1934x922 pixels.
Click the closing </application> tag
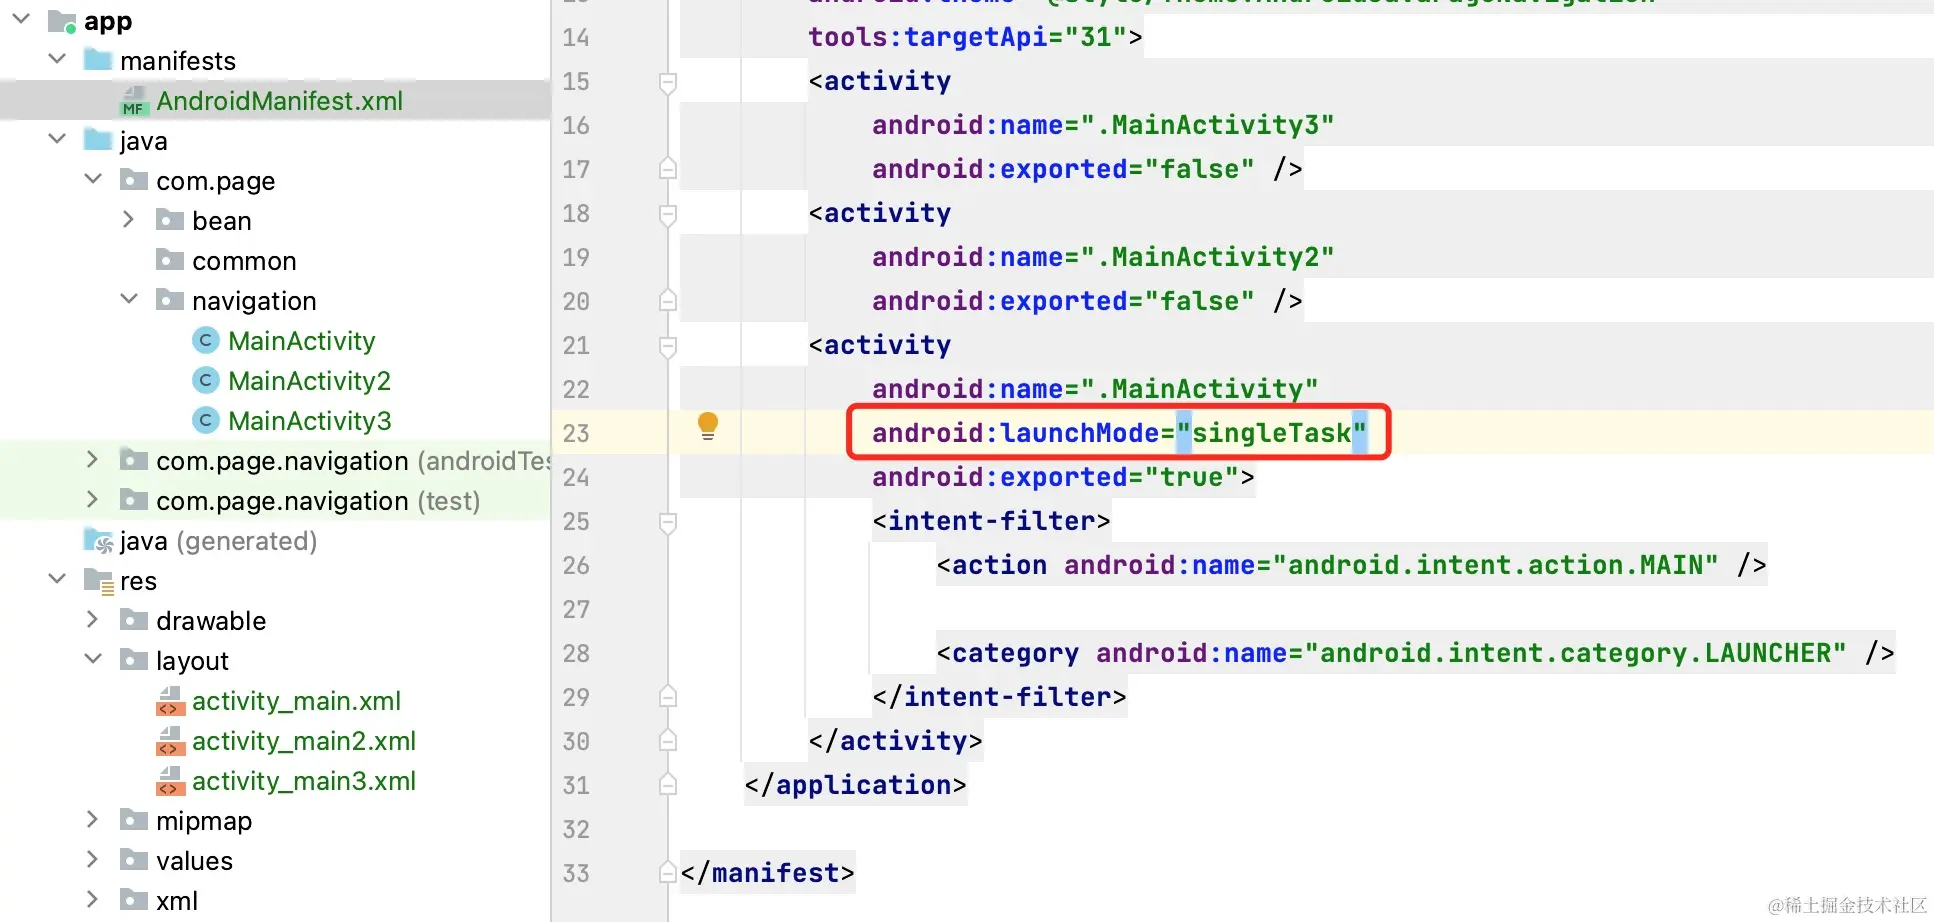point(855,785)
